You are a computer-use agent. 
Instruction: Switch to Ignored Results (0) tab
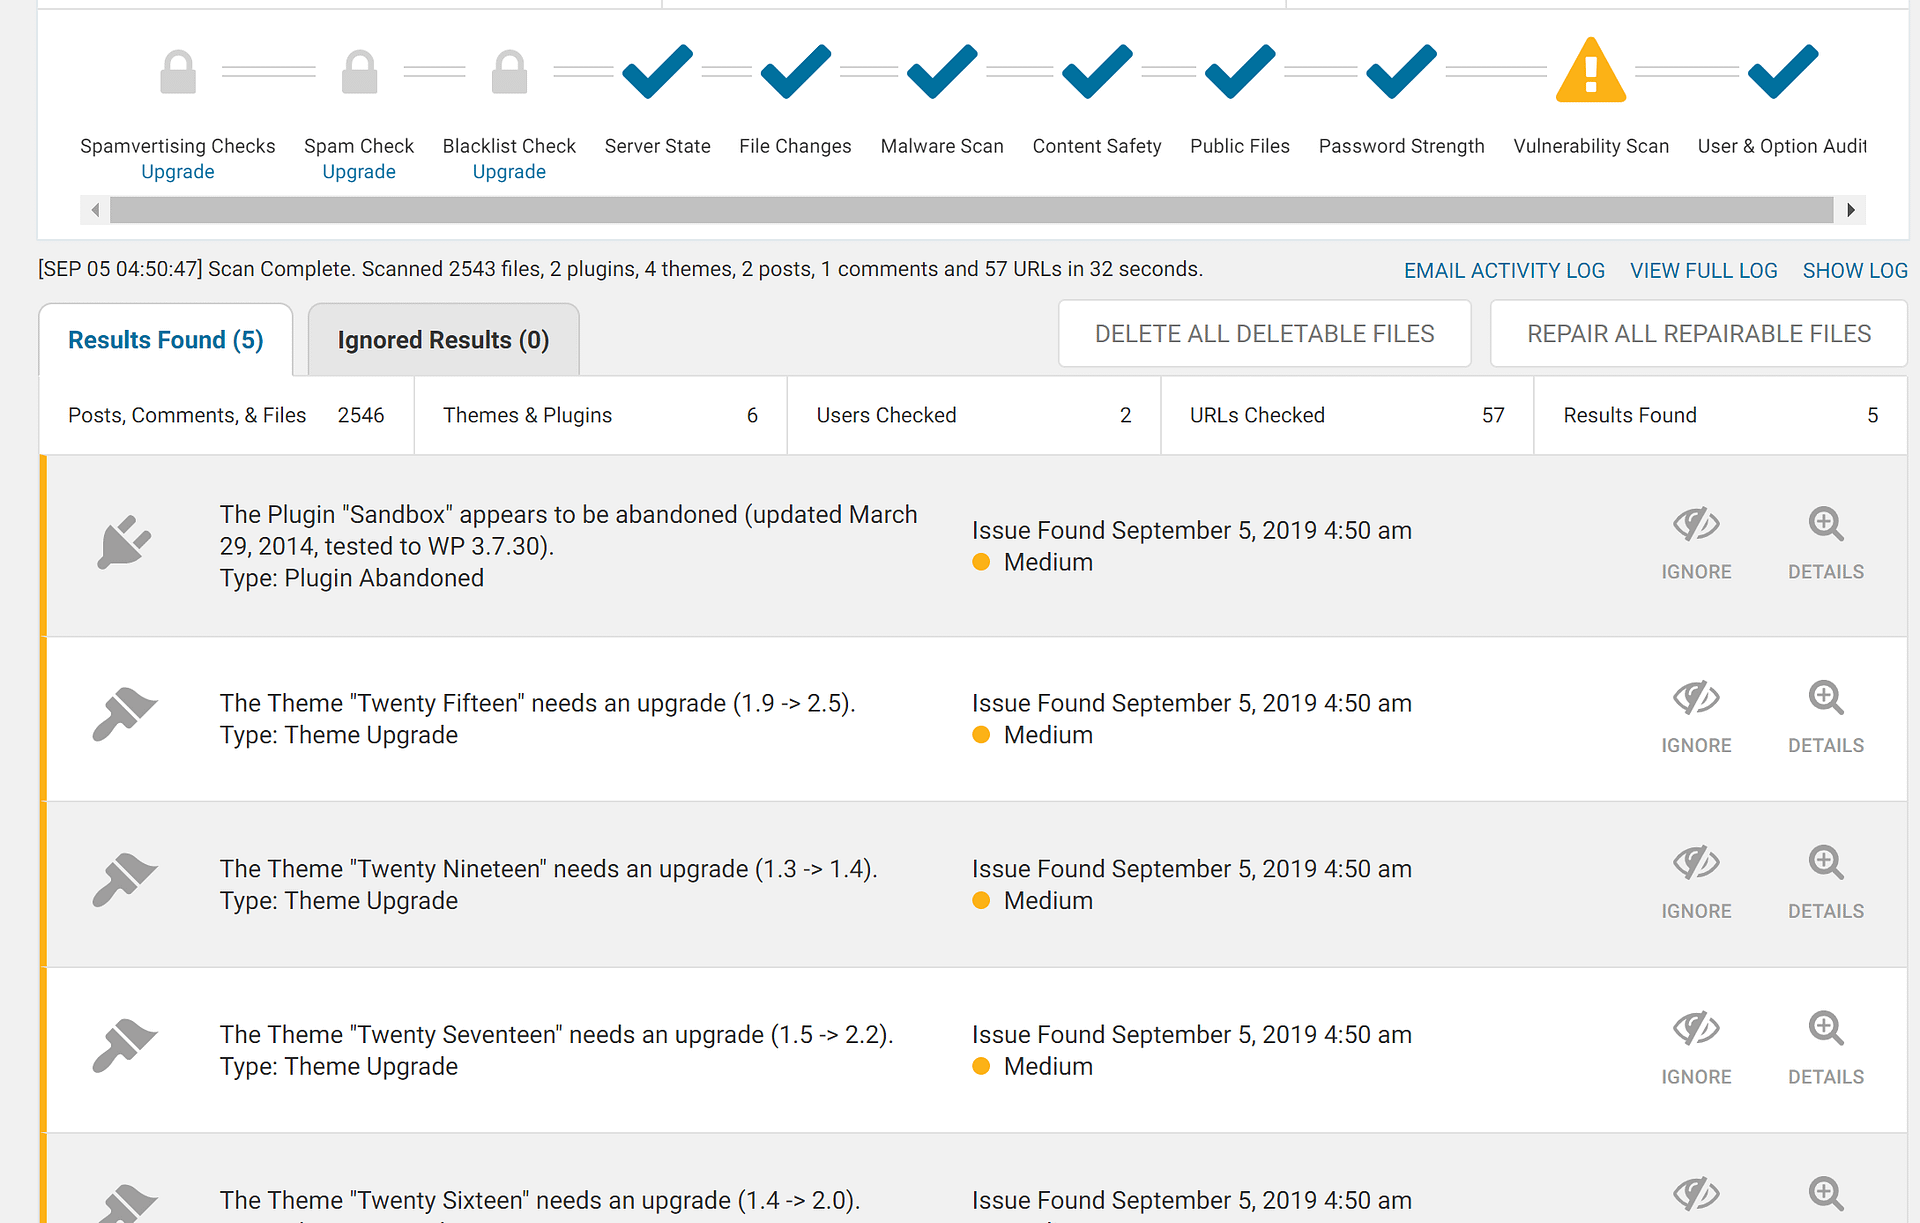(443, 340)
